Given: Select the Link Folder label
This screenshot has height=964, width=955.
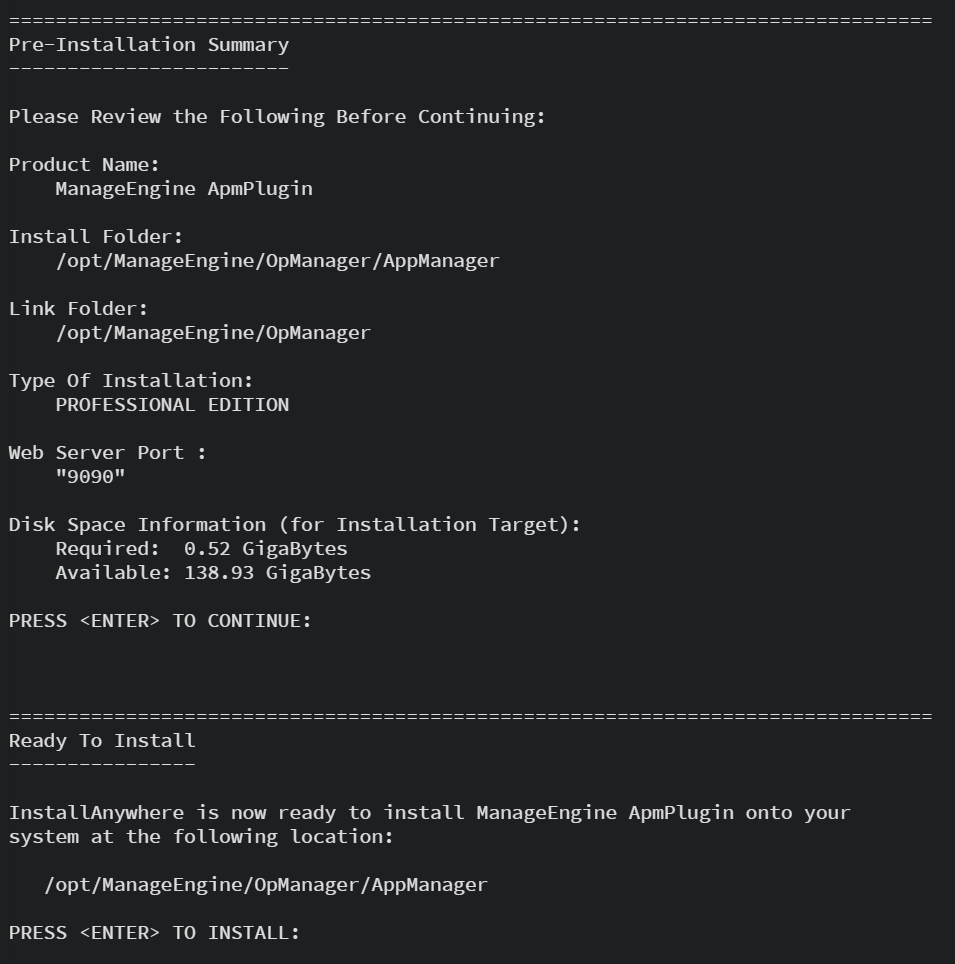Looking at the screenshot, I should pos(78,308).
